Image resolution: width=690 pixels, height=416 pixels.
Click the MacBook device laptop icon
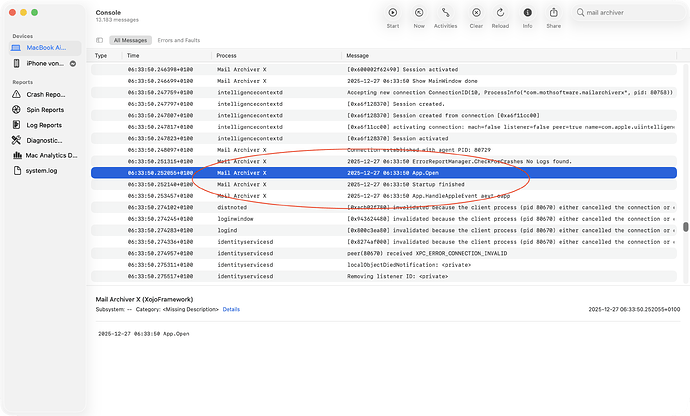click(16, 48)
